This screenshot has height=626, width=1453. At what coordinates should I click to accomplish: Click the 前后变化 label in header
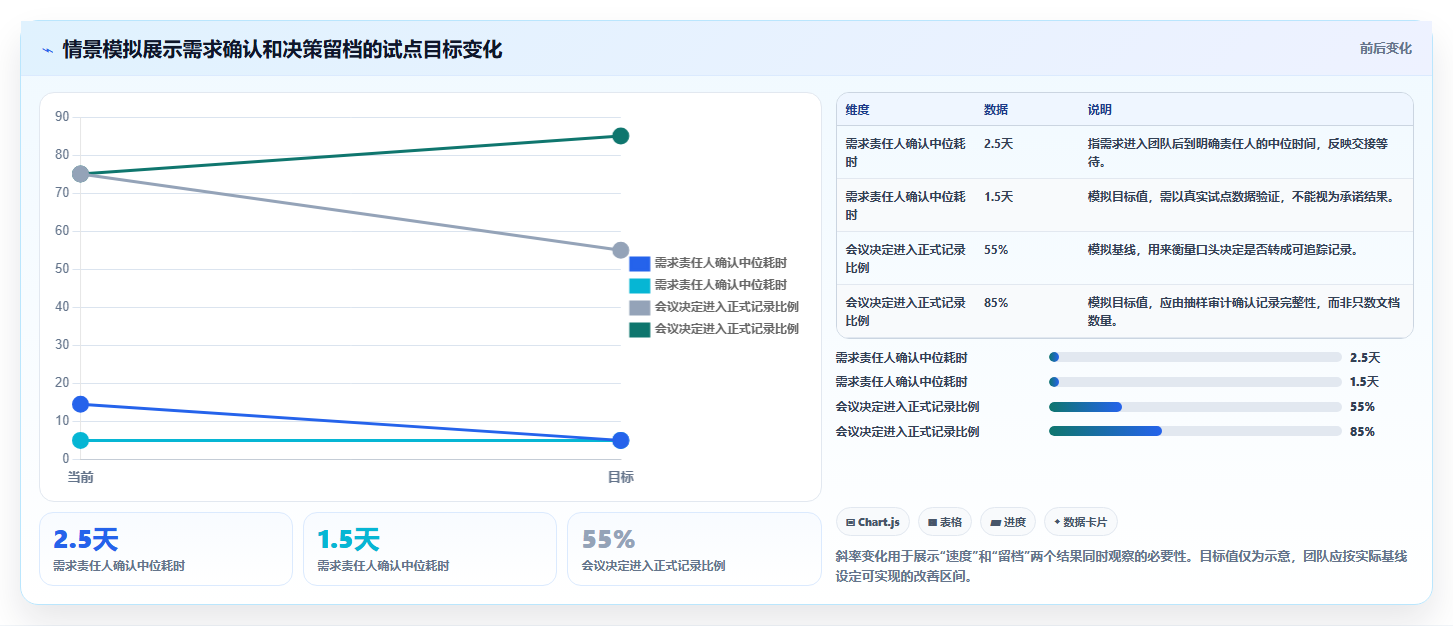[1385, 48]
